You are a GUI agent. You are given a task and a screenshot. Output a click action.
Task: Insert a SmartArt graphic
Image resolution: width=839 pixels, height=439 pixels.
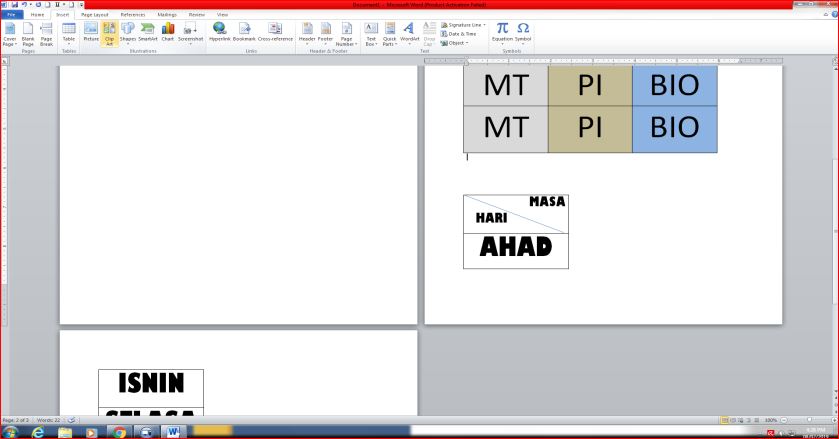pyautogui.click(x=147, y=32)
